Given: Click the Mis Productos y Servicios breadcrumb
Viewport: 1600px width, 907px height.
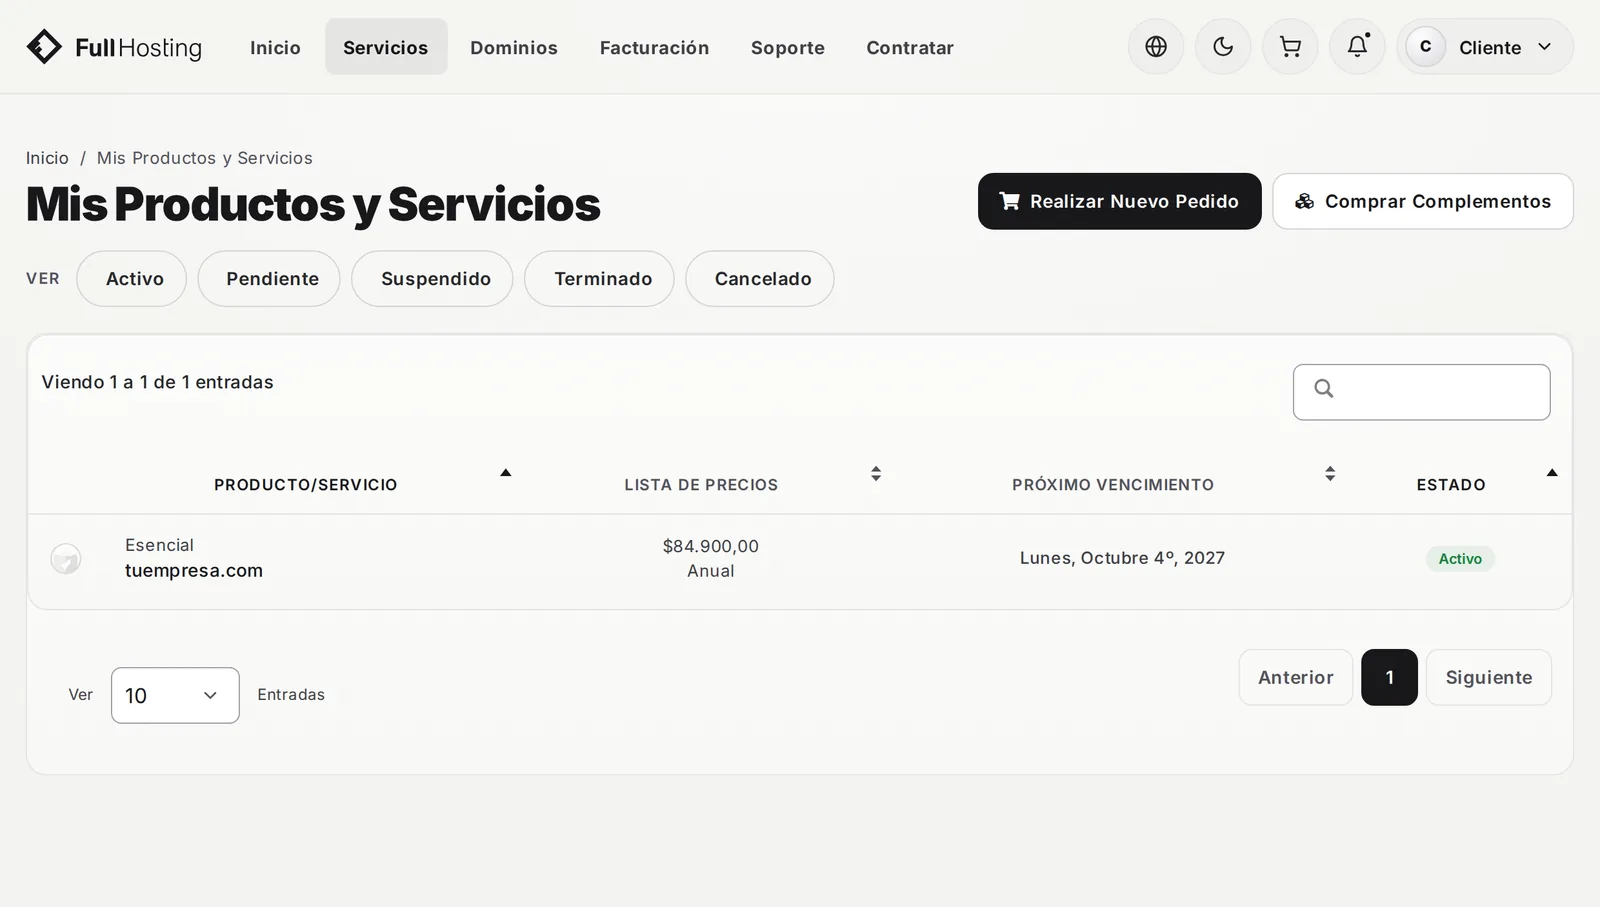Looking at the screenshot, I should pos(205,158).
